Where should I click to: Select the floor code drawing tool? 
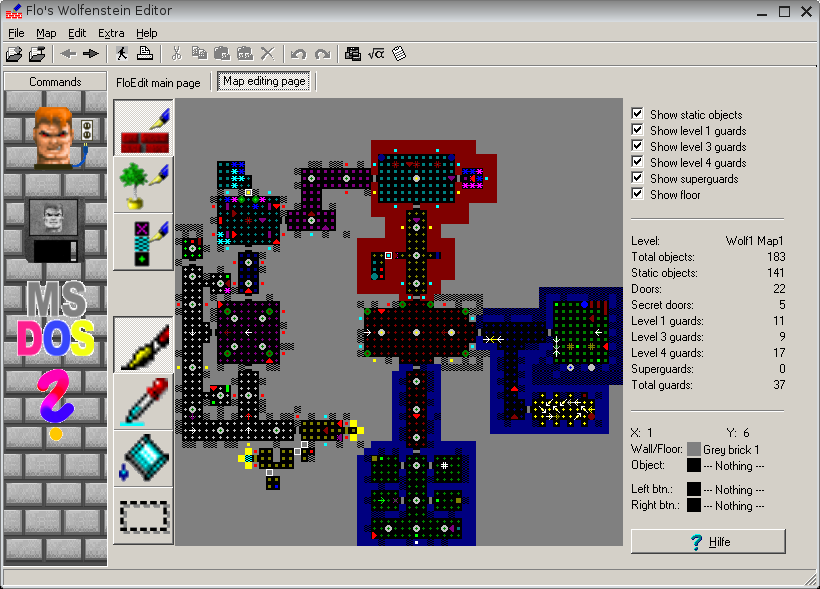click(144, 242)
